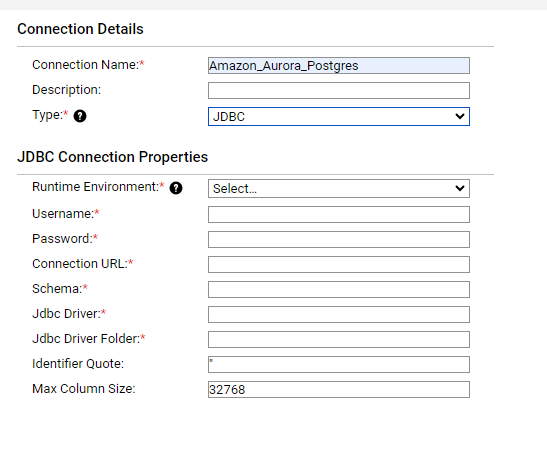Click the Runtime Environment label
This screenshot has width=547, height=460.
click(98, 187)
